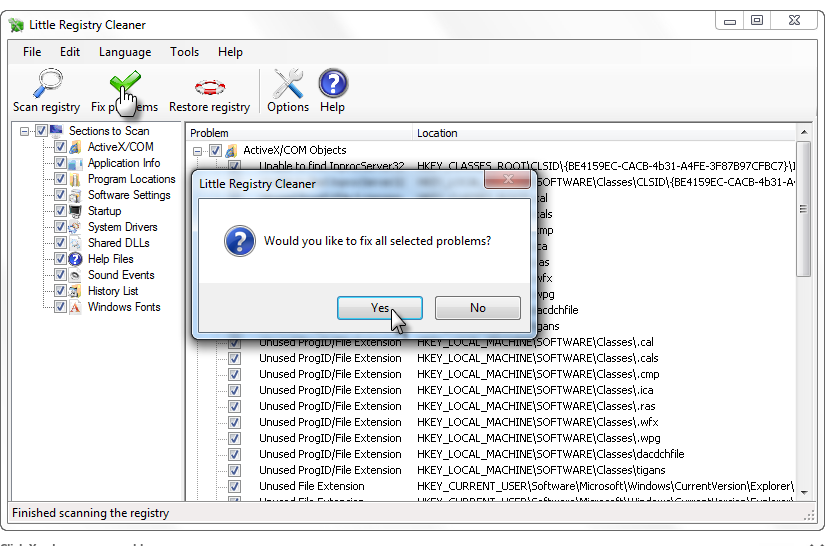
Task: Open the Edit menu
Action: pyautogui.click(x=70, y=52)
